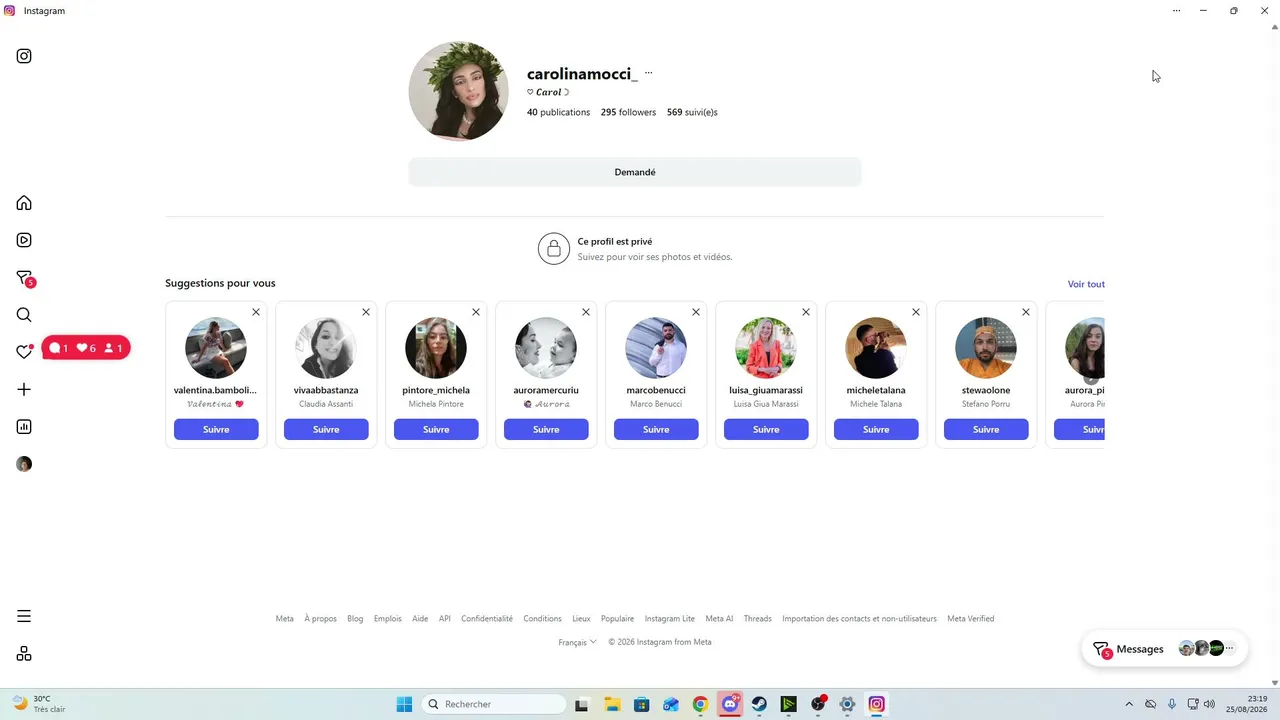Screen dimensions: 1280x720
Task: Open the Instagram Lite footer link
Action: 670,619
